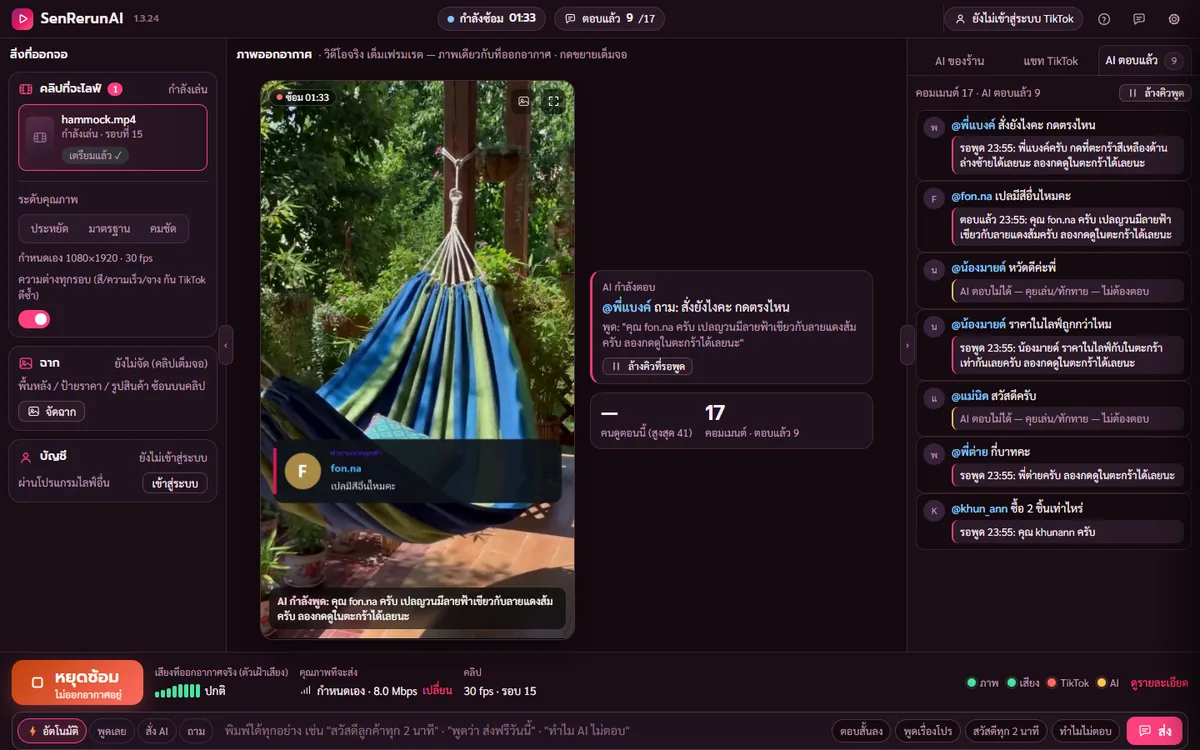This screenshot has height=750, width=1200.
Task: Toggle the per-round variation switch
Action: (x=34, y=319)
